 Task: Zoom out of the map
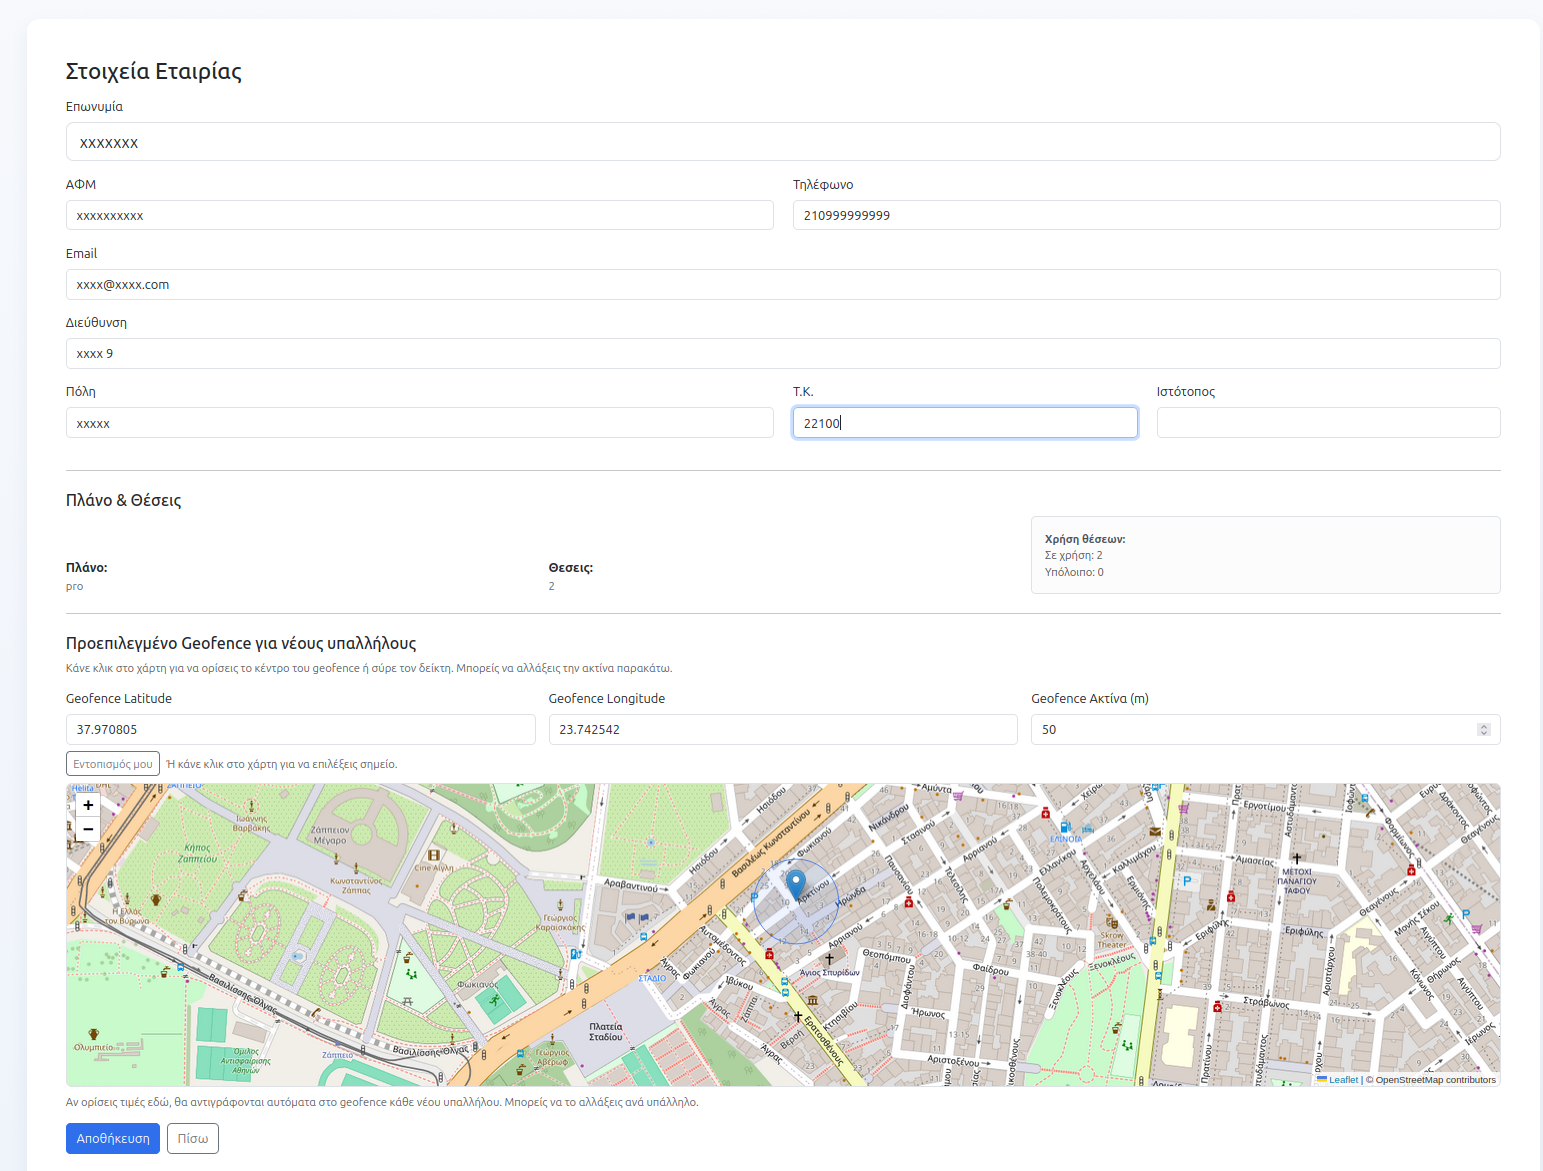point(88,829)
